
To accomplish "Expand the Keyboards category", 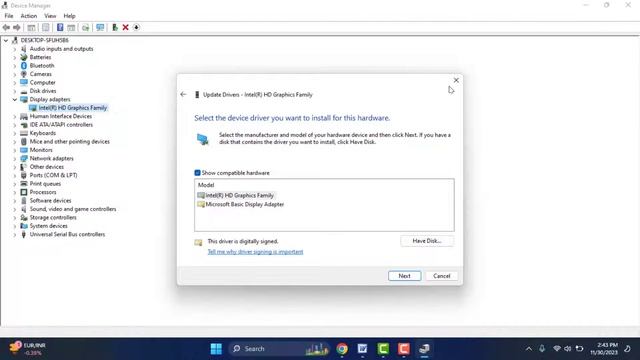I will point(15,133).
